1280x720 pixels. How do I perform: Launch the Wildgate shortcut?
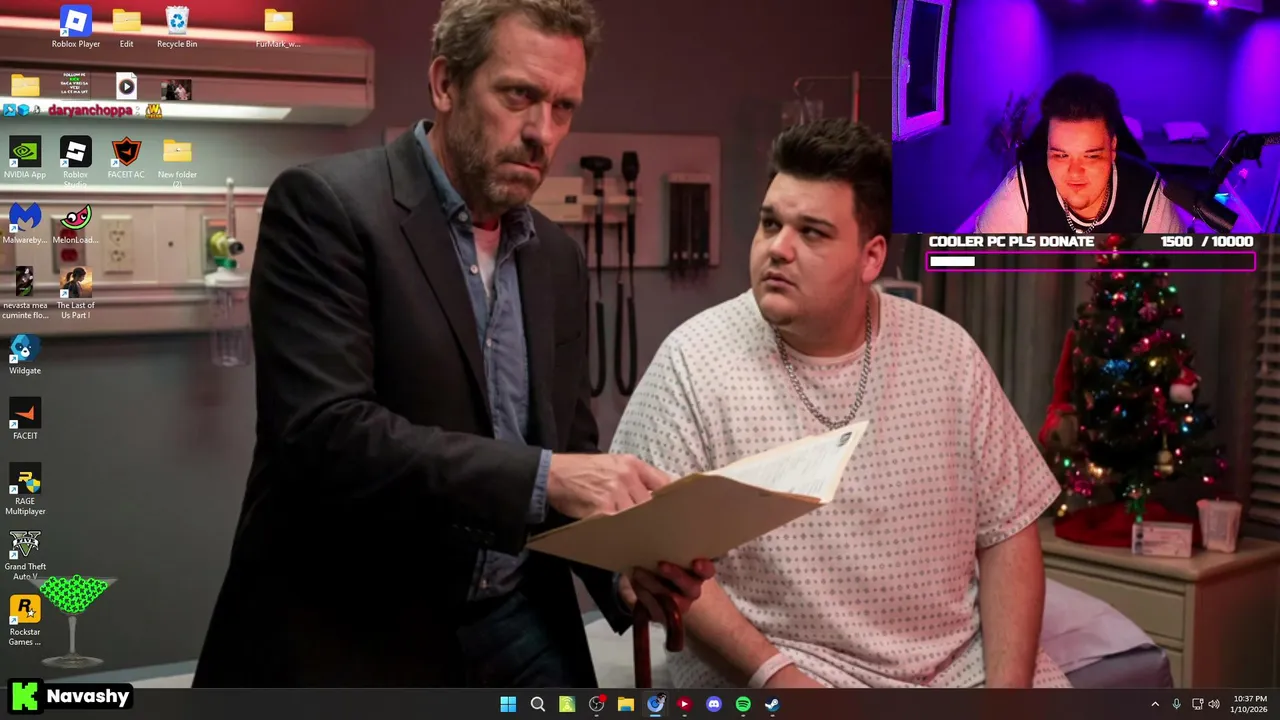(x=25, y=354)
